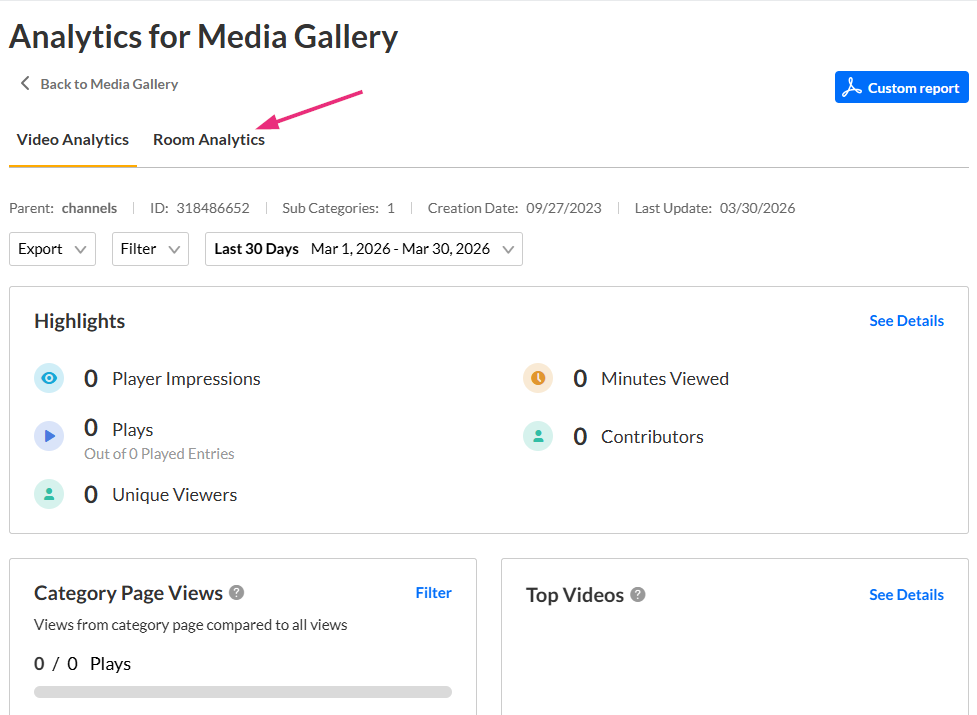Switch to the Room Analytics tab

[209, 140]
